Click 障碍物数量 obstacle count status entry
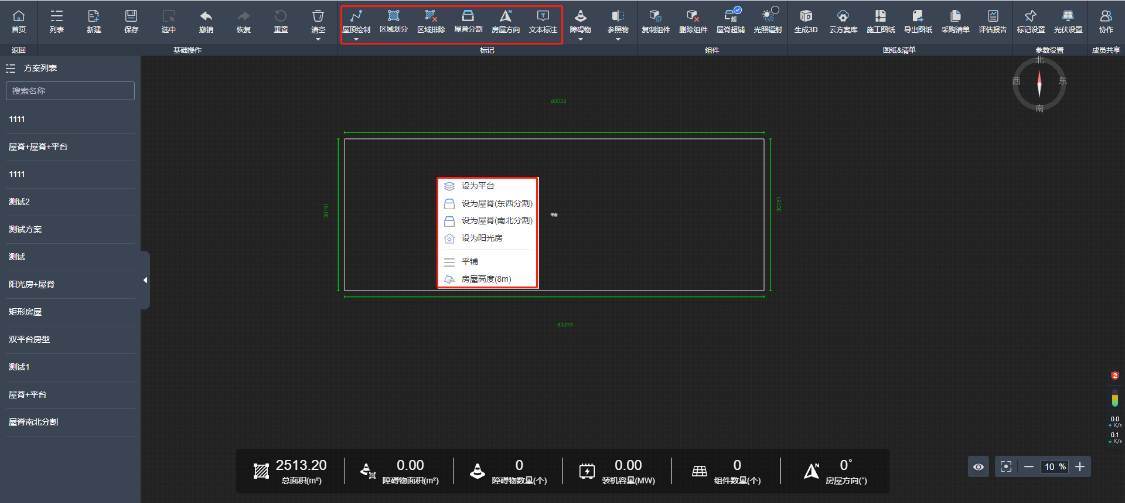Screen dimensions: 1125x503 point(508,471)
